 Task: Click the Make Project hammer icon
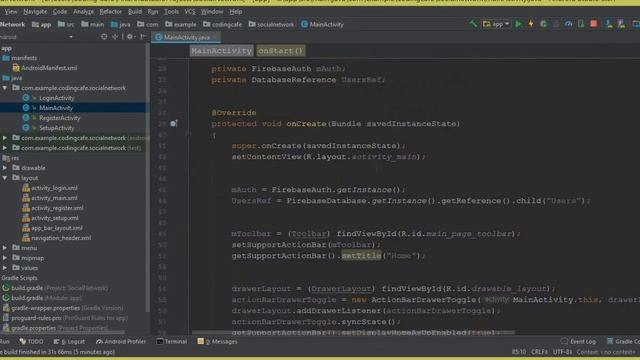473,24
